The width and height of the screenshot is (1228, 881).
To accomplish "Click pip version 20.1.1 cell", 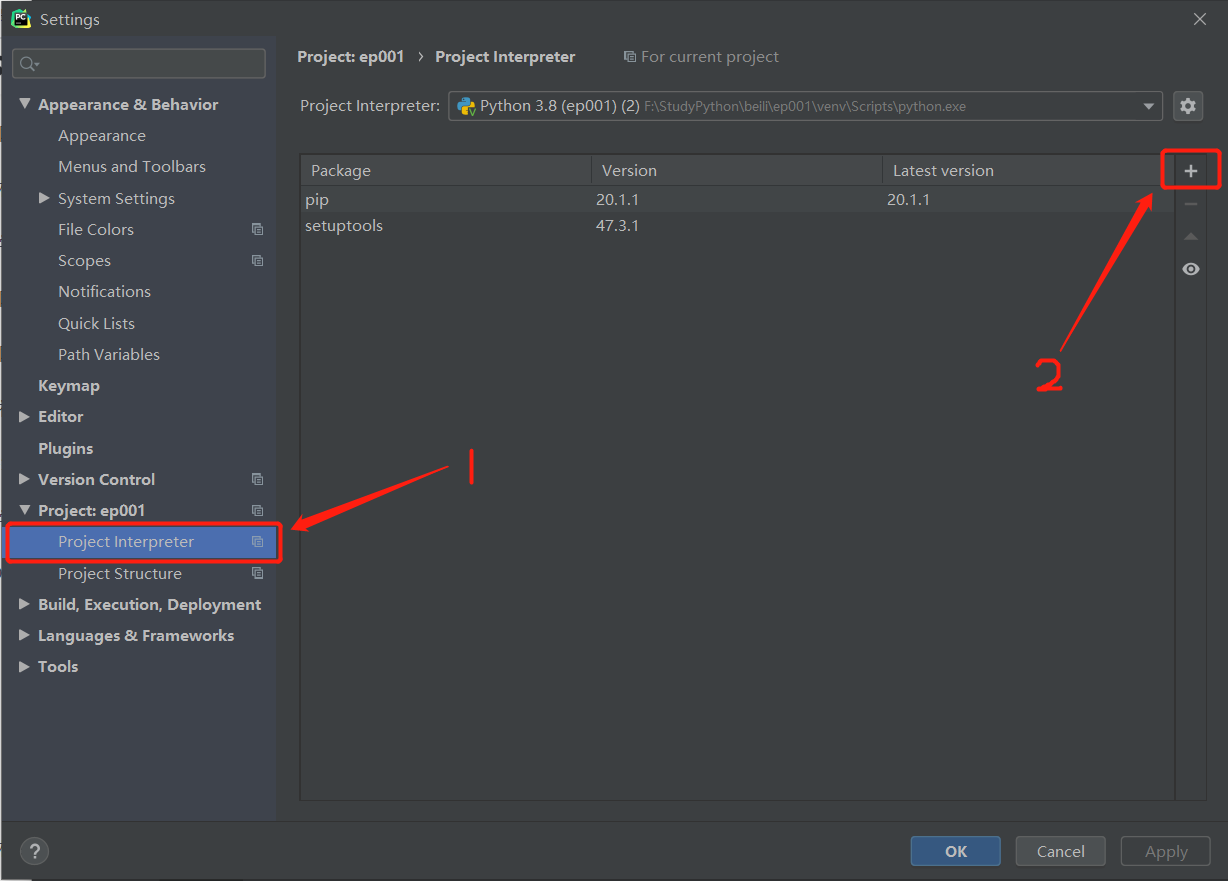I will click(617, 199).
